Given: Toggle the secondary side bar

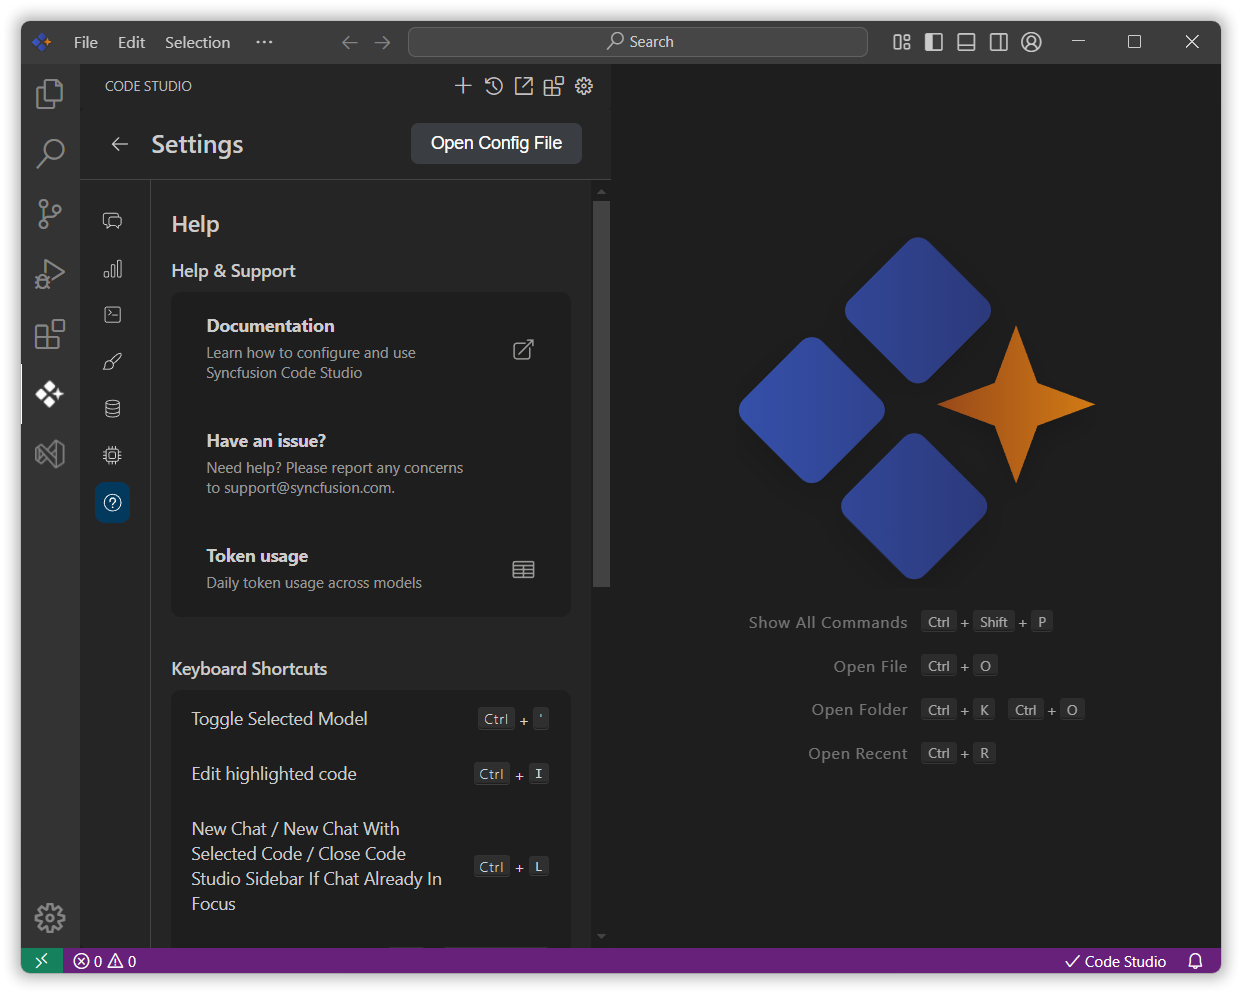Looking at the screenshot, I should (x=998, y=42).
